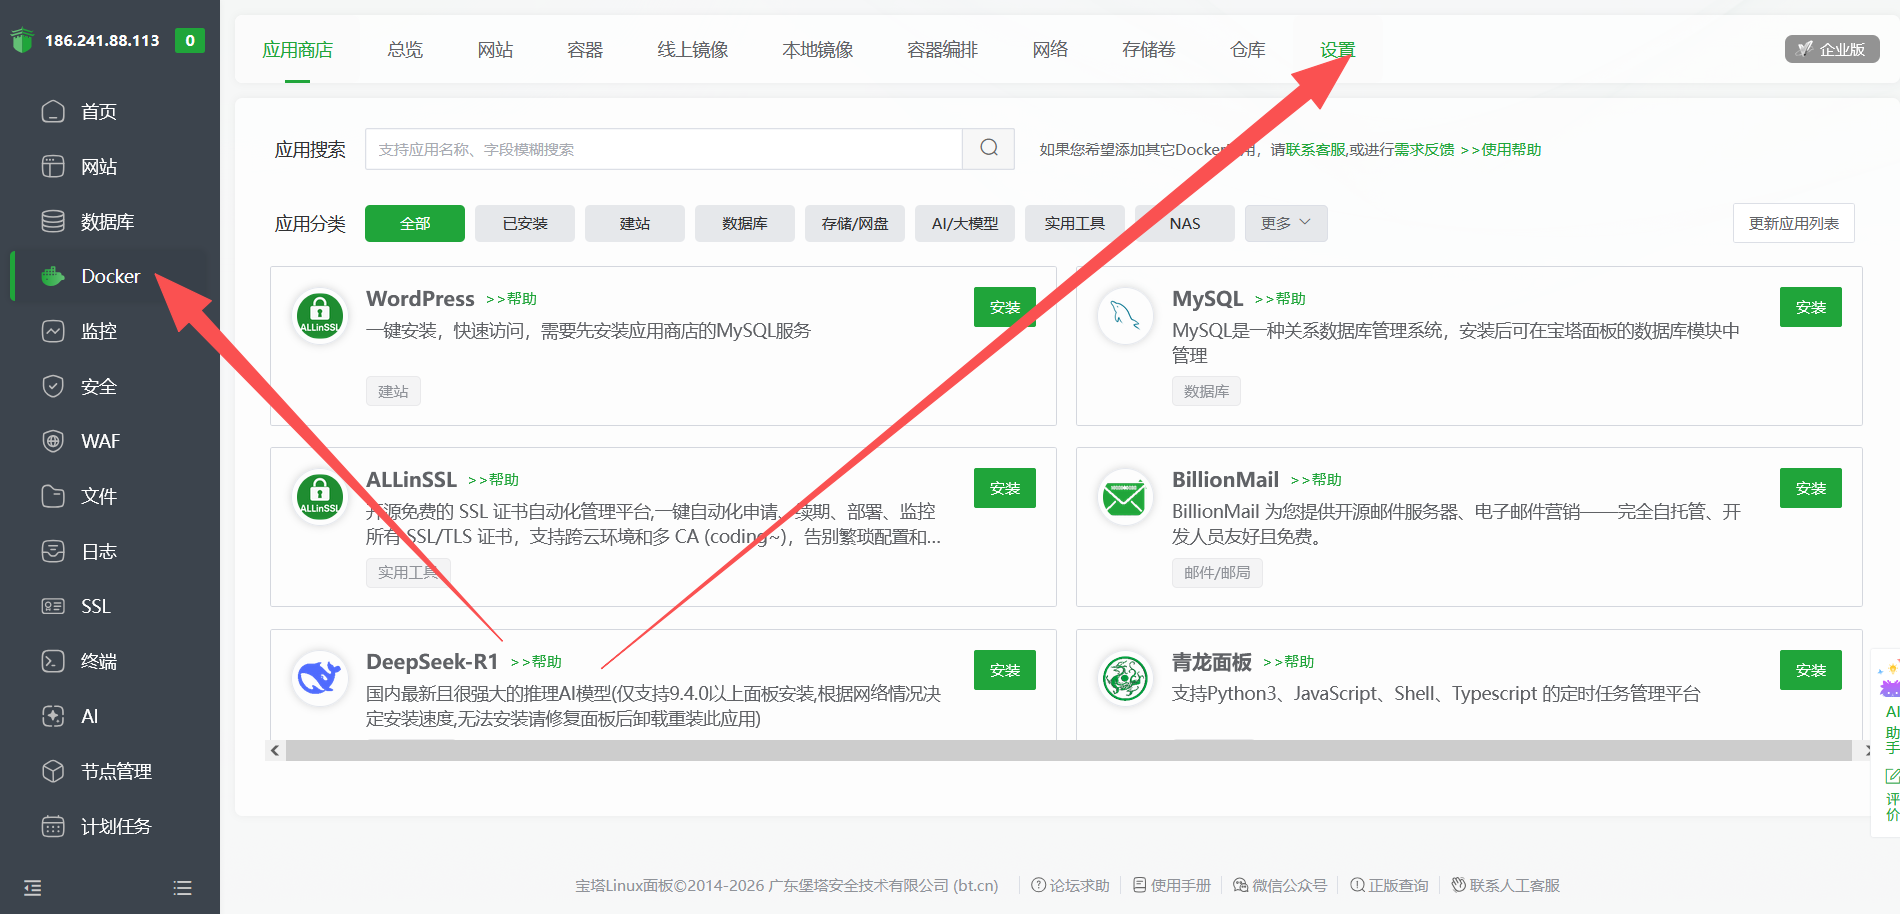
Task: Expand the 更多 categories dropdown
Action: coord(1286,223)
